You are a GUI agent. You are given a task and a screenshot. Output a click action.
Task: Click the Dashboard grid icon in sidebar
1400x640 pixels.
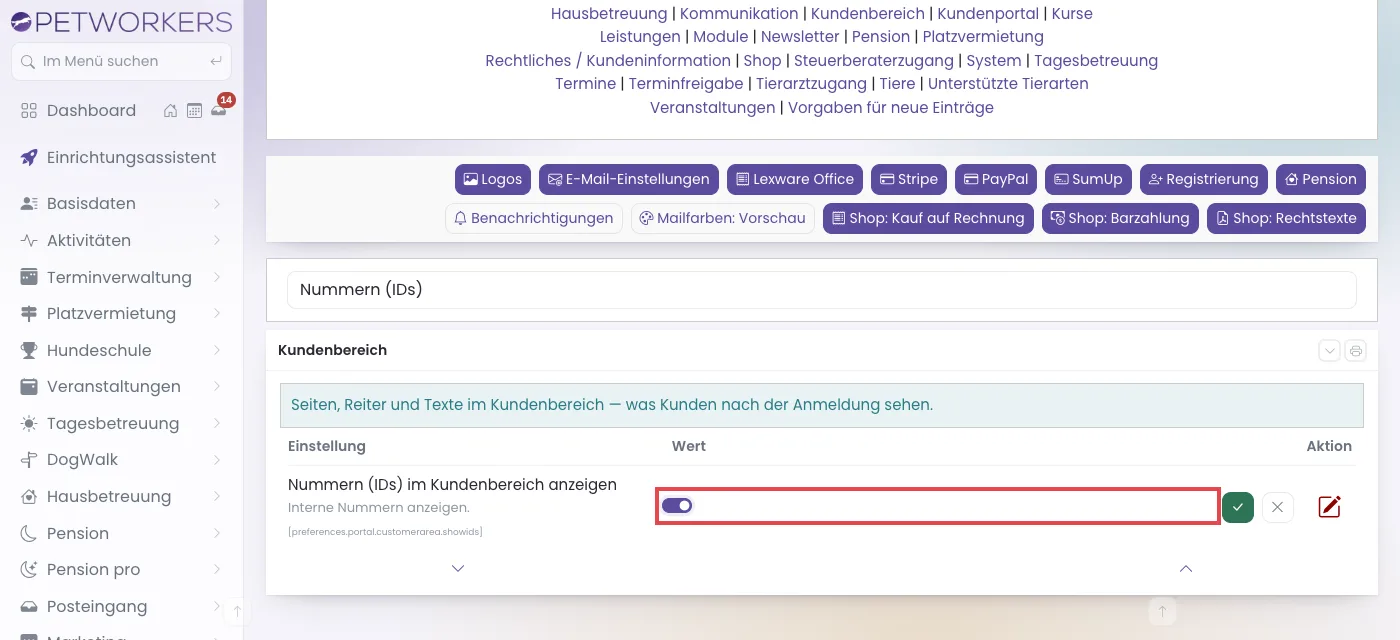pos(29,111)
